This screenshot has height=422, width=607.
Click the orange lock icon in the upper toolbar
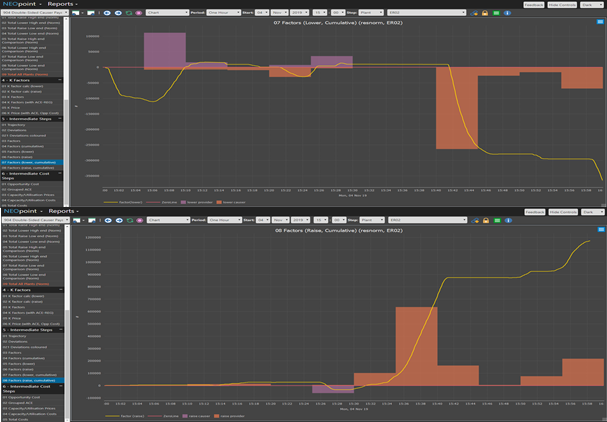tap(483, 14)
